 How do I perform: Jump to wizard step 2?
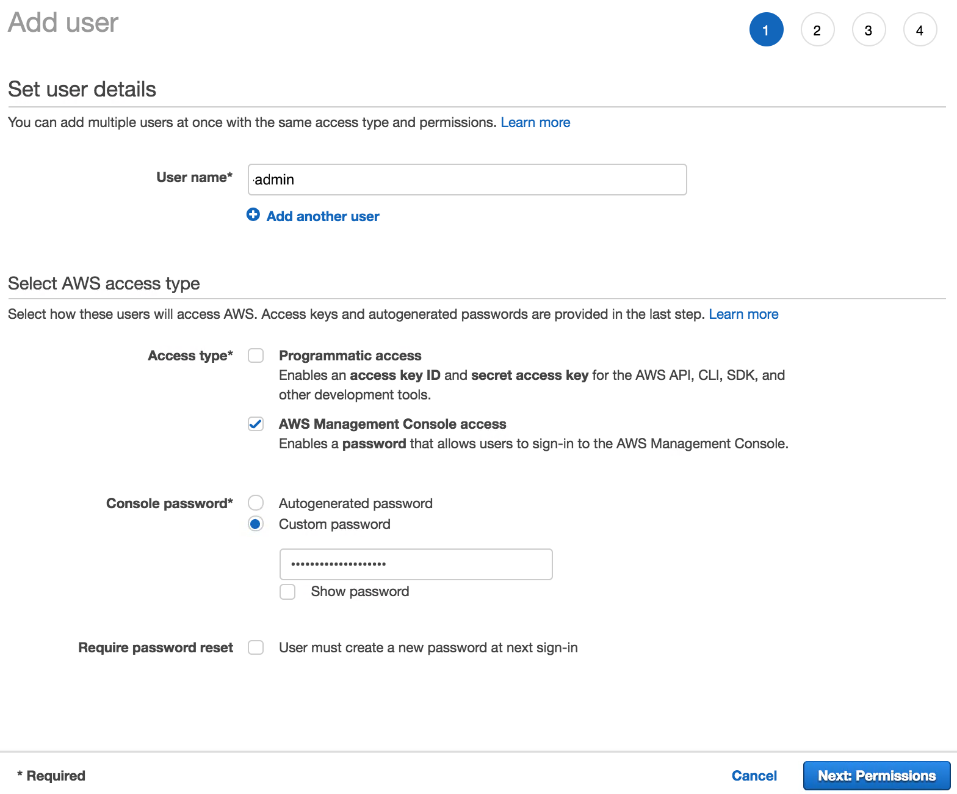(817, 29)
